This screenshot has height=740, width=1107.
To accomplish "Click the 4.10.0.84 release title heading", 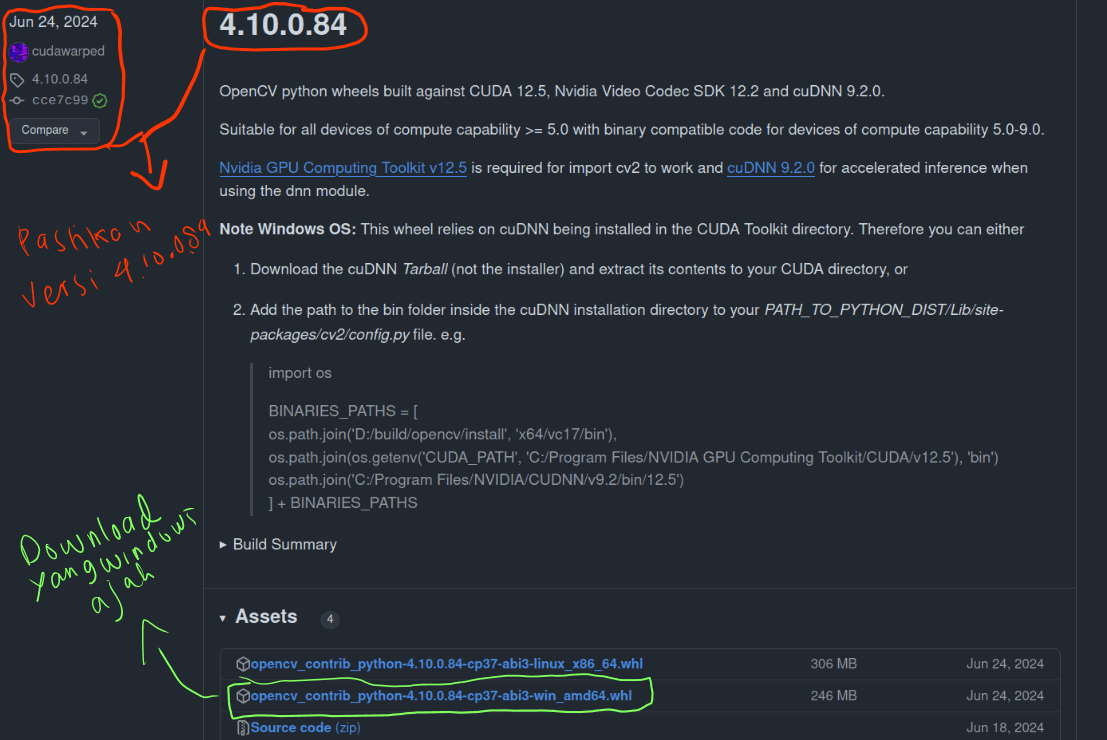I will coord(283,25).
